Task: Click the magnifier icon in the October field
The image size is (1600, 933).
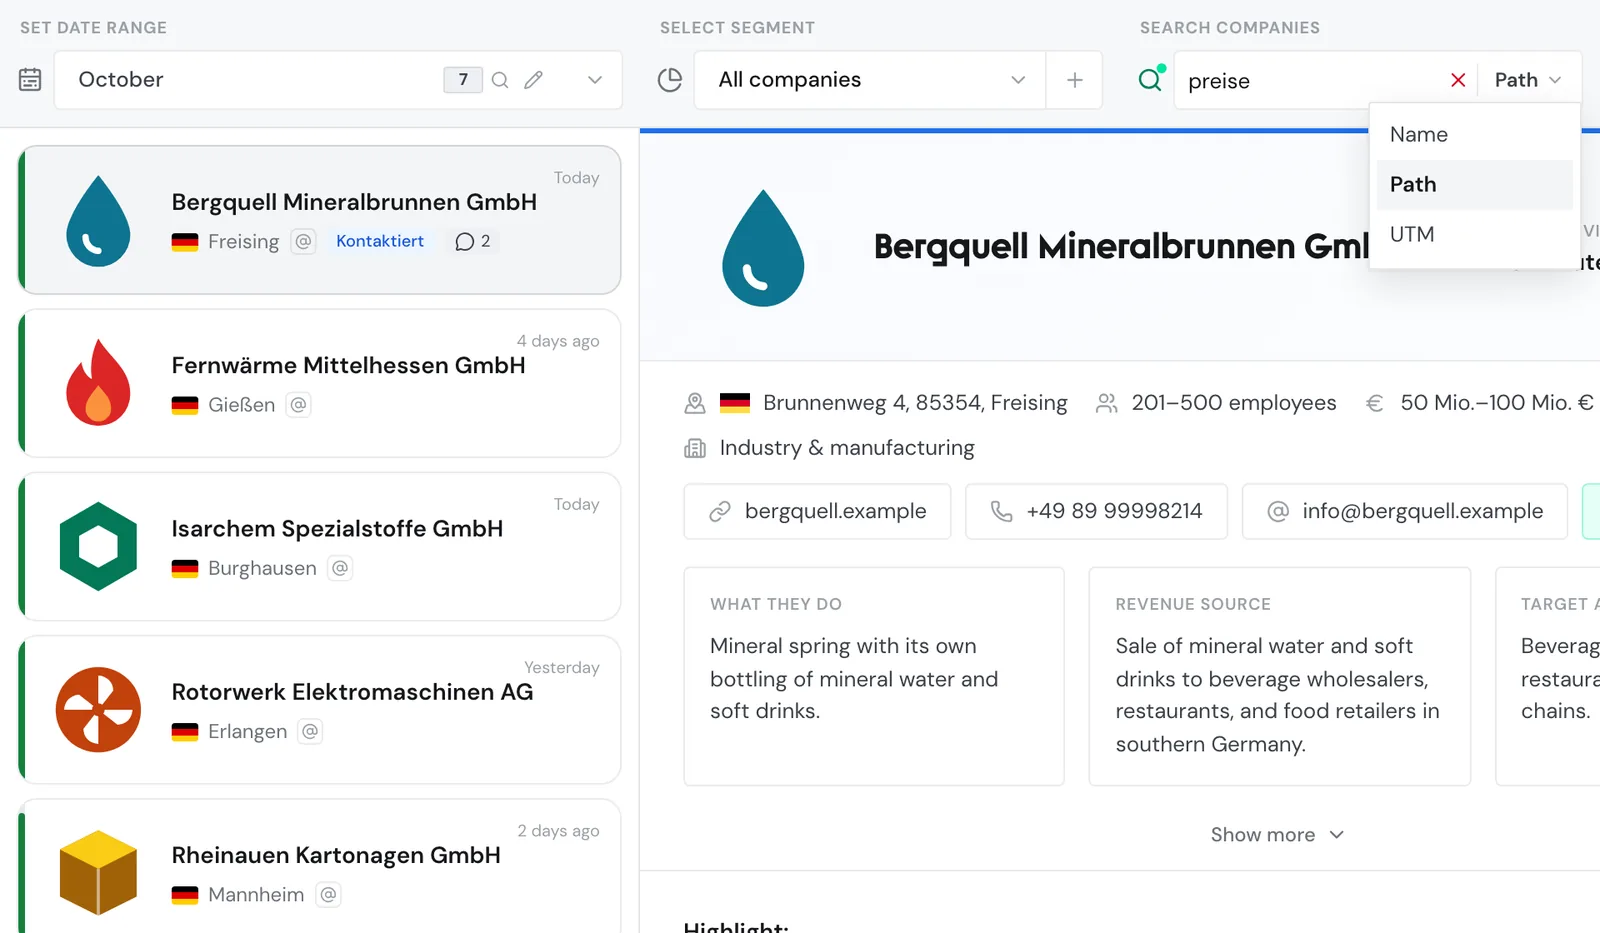Action: (500, 80)
